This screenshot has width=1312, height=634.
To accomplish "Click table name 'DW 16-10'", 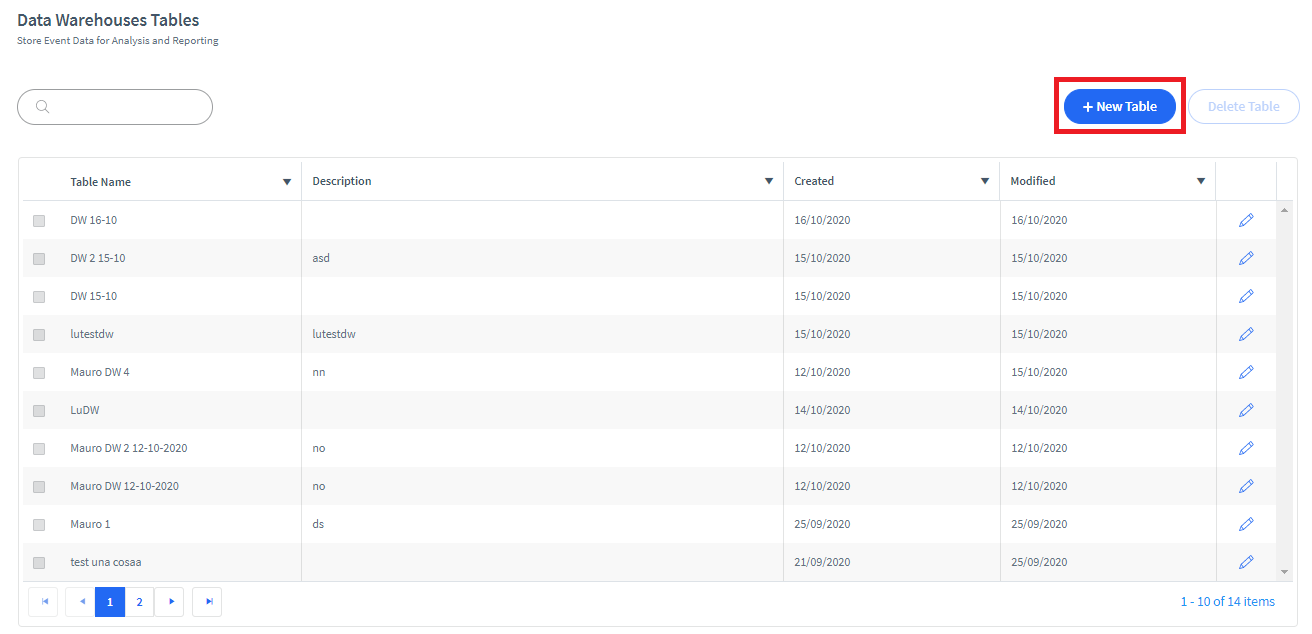I will coord(93,220).
